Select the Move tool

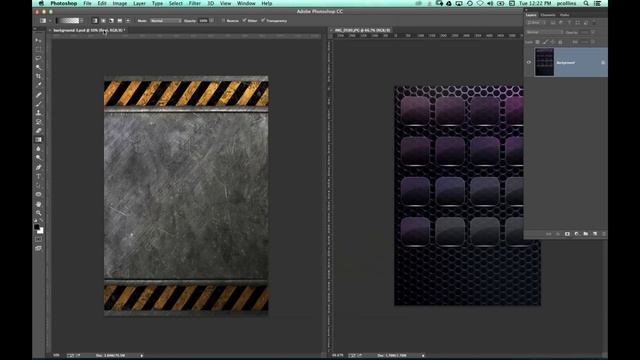click(x=38, y=40)
